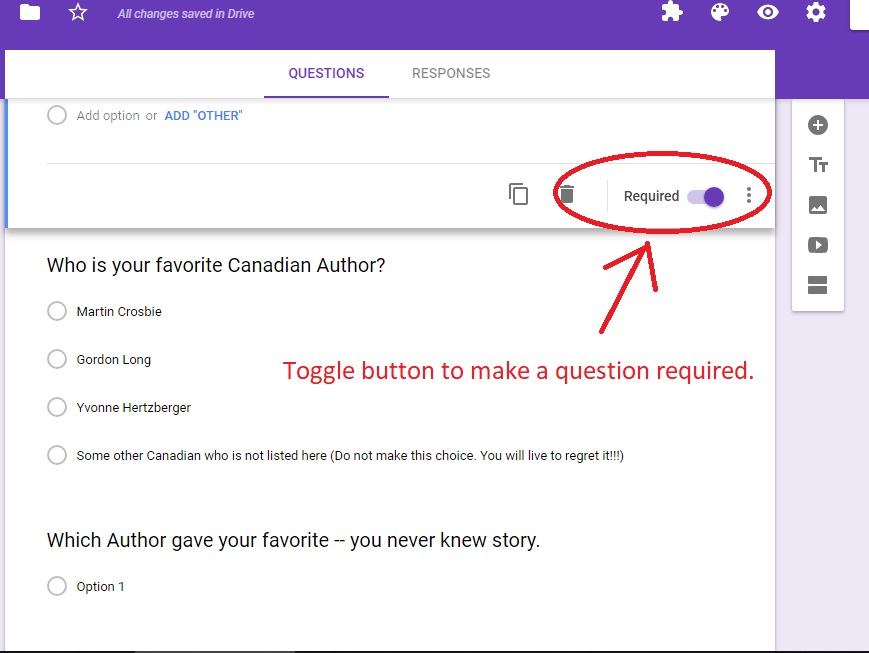This screenshot has width=869, height=653.
Task: Select the Martin Crosbie radio option
Action: coord(57,311)
